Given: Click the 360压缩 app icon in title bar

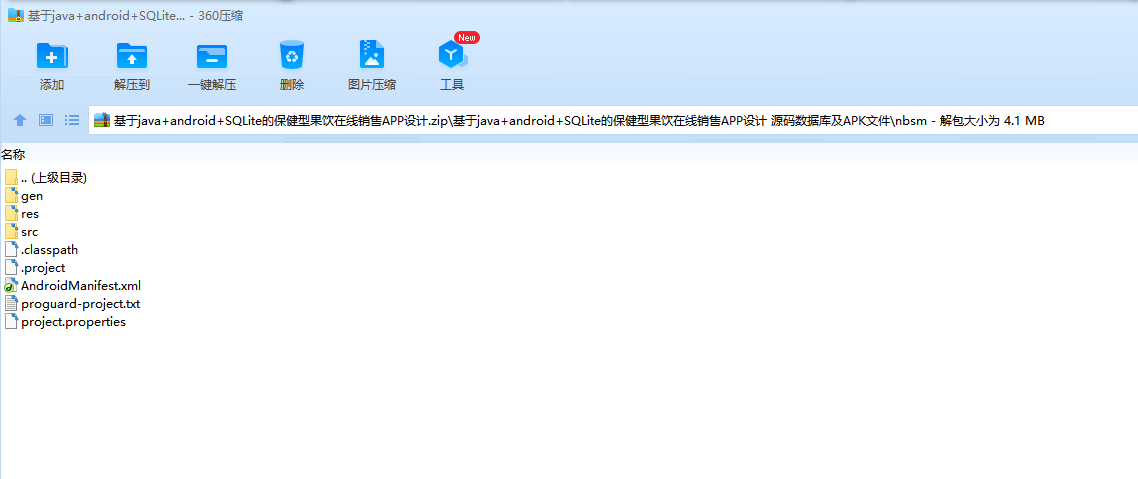Looking at the screenshot, I should pos(15,15).
